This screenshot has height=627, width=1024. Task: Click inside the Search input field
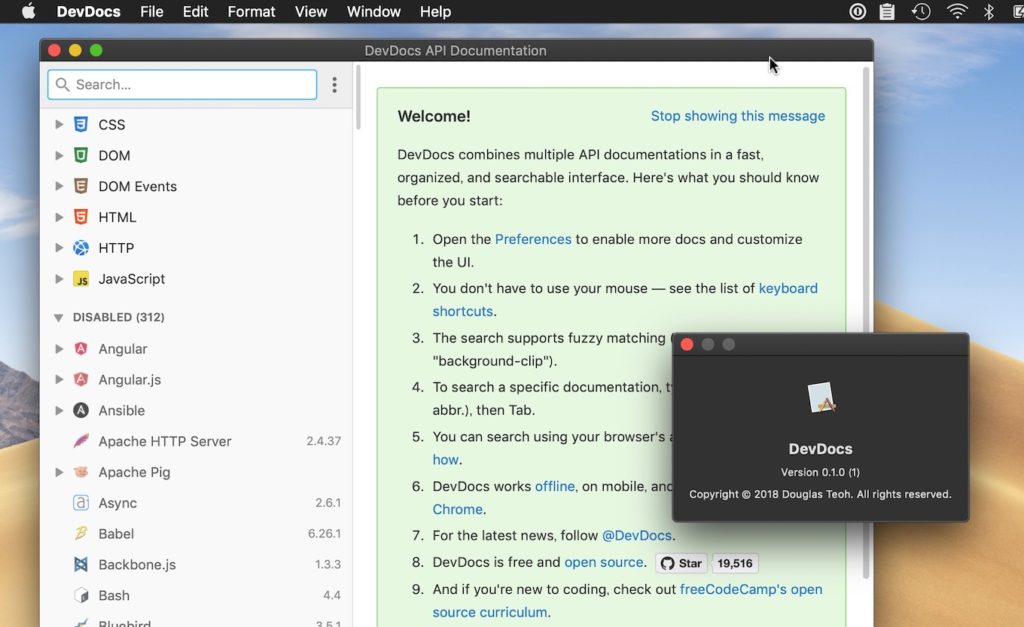coord(180,85)
